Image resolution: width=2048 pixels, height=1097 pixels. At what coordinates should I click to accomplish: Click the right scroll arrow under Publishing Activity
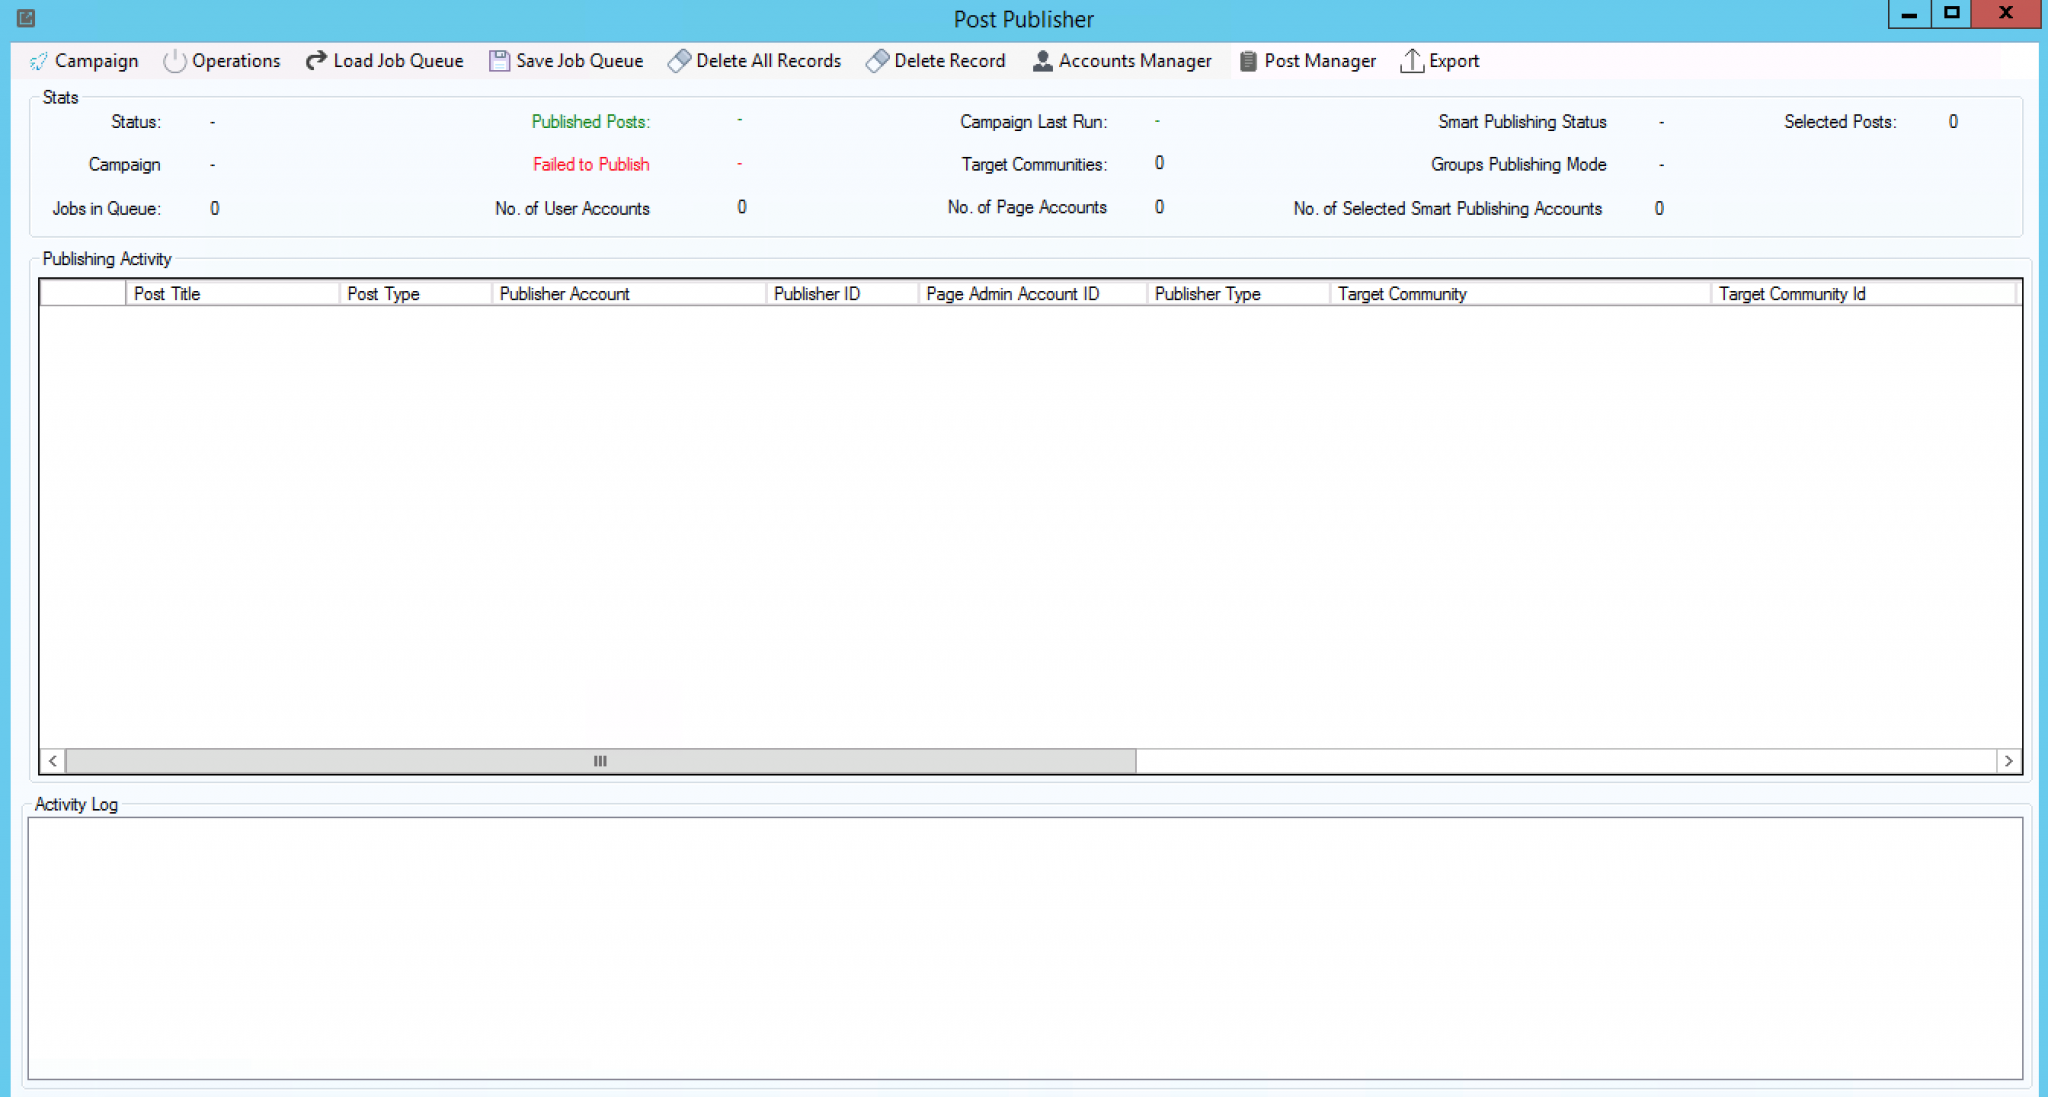coord(2010,761)
